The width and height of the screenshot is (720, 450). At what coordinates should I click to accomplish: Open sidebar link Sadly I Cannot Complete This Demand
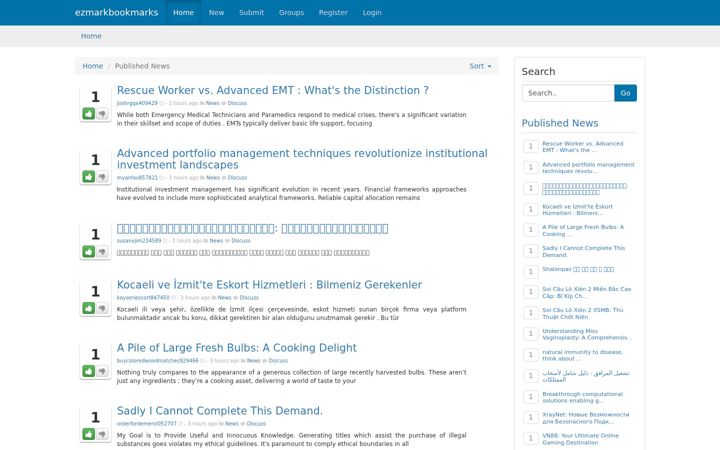584,251
